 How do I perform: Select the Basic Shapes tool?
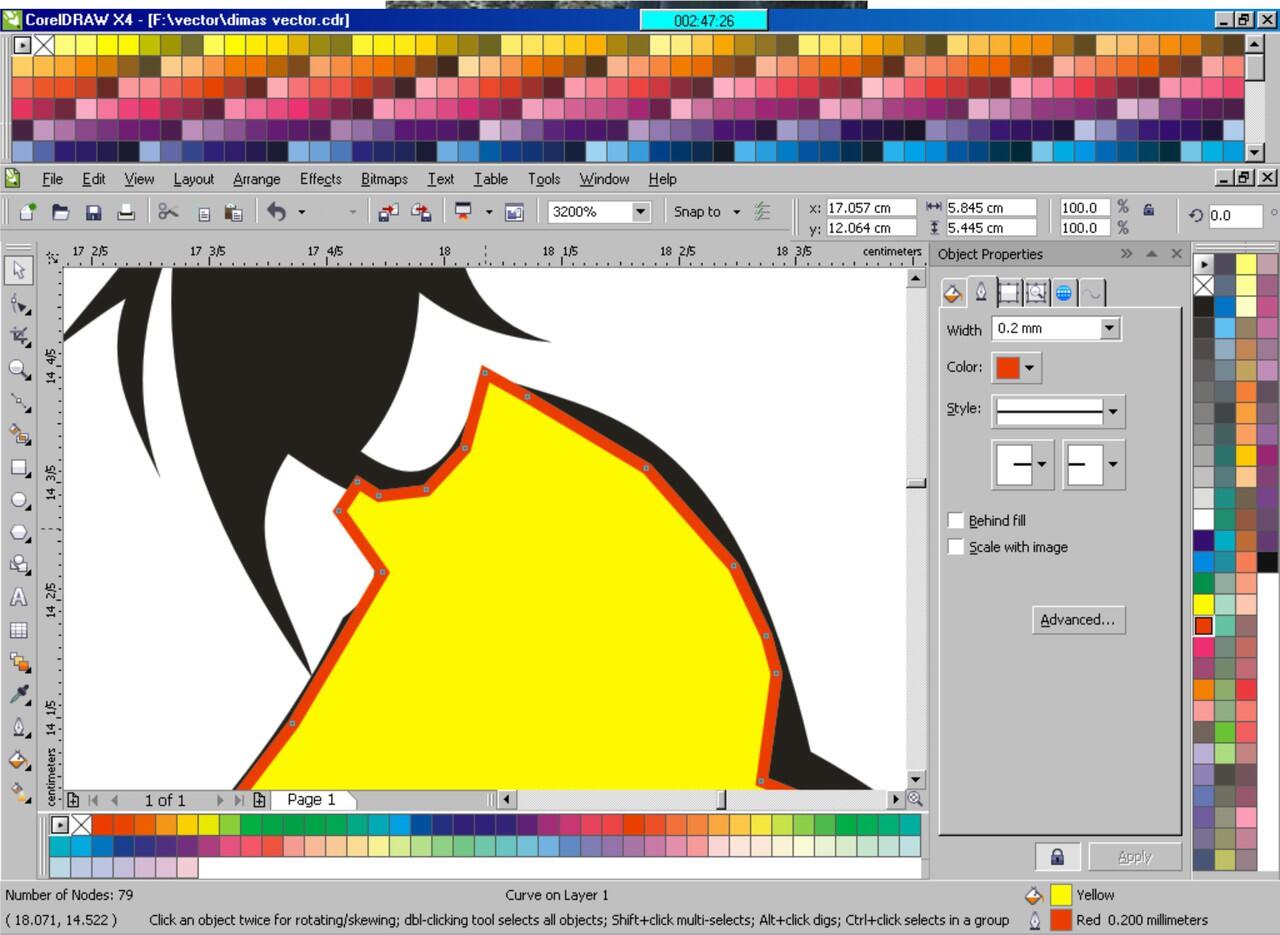coord(19,565)
